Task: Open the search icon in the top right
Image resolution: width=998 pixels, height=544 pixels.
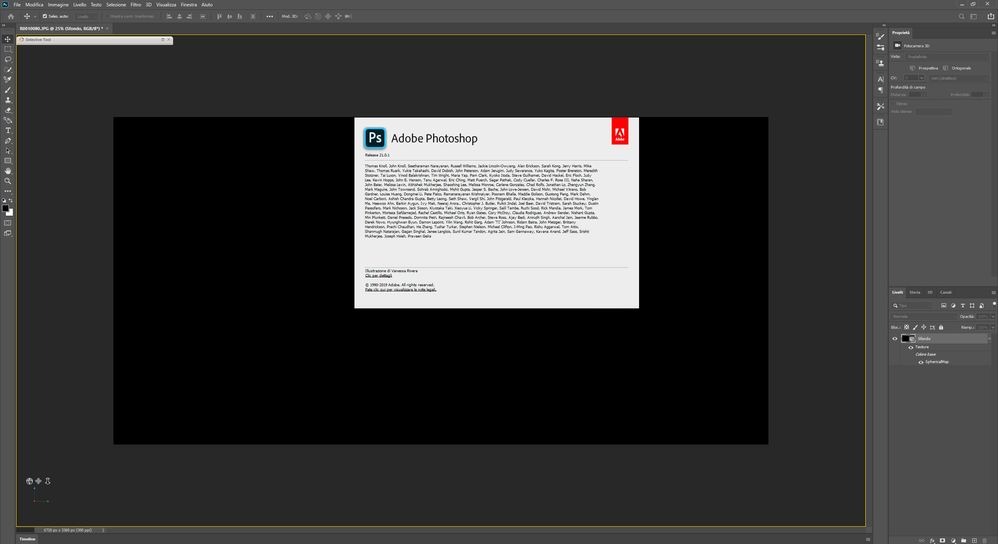Action: tap(961, 17)
